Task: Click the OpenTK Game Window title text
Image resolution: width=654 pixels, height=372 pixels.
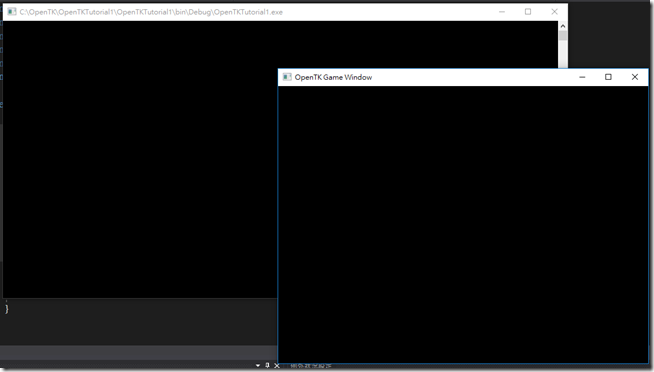Action: click(333, 77)
